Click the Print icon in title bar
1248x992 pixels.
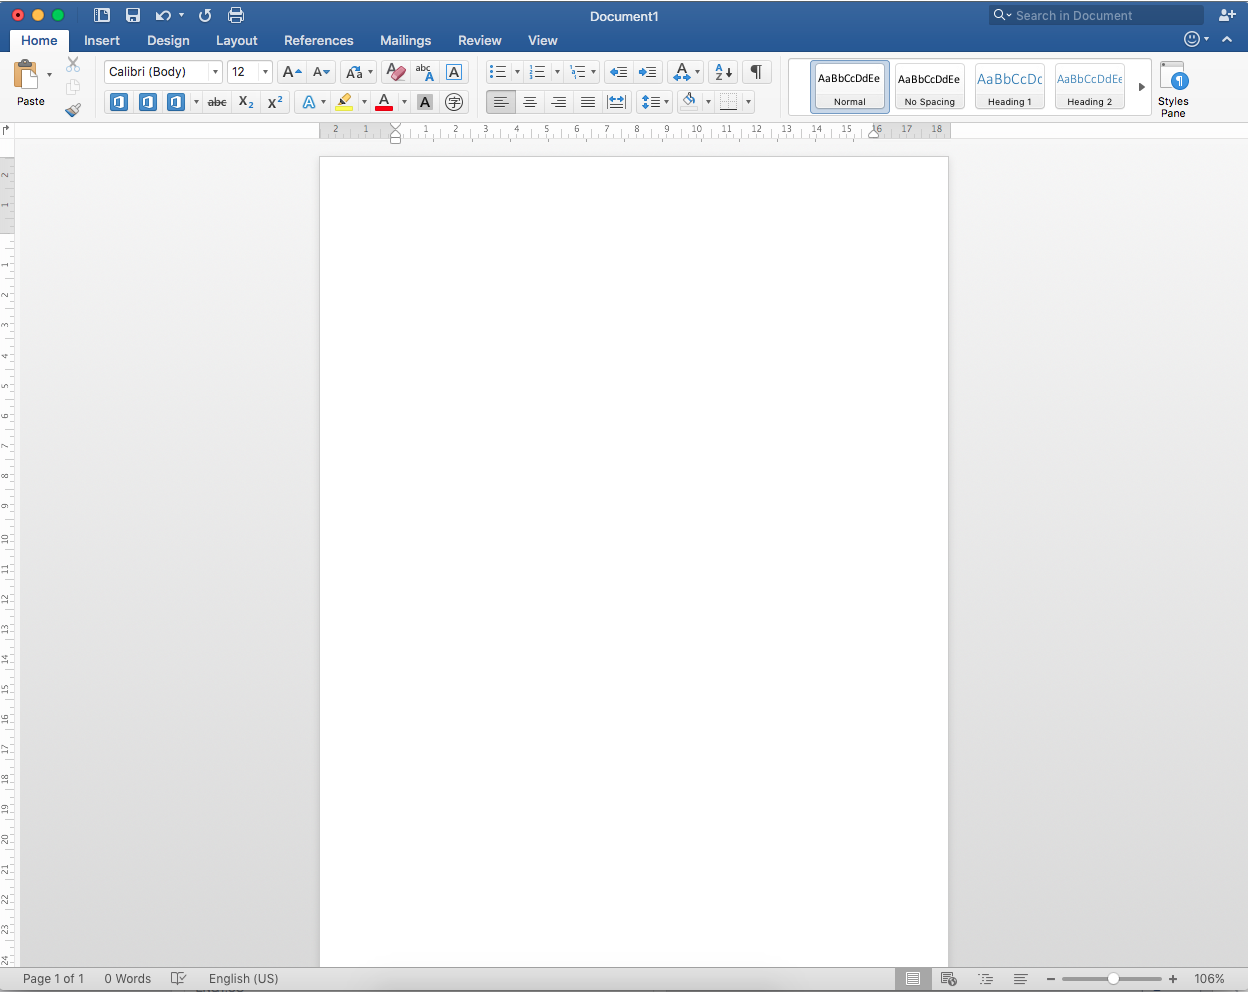click(236, 15)
